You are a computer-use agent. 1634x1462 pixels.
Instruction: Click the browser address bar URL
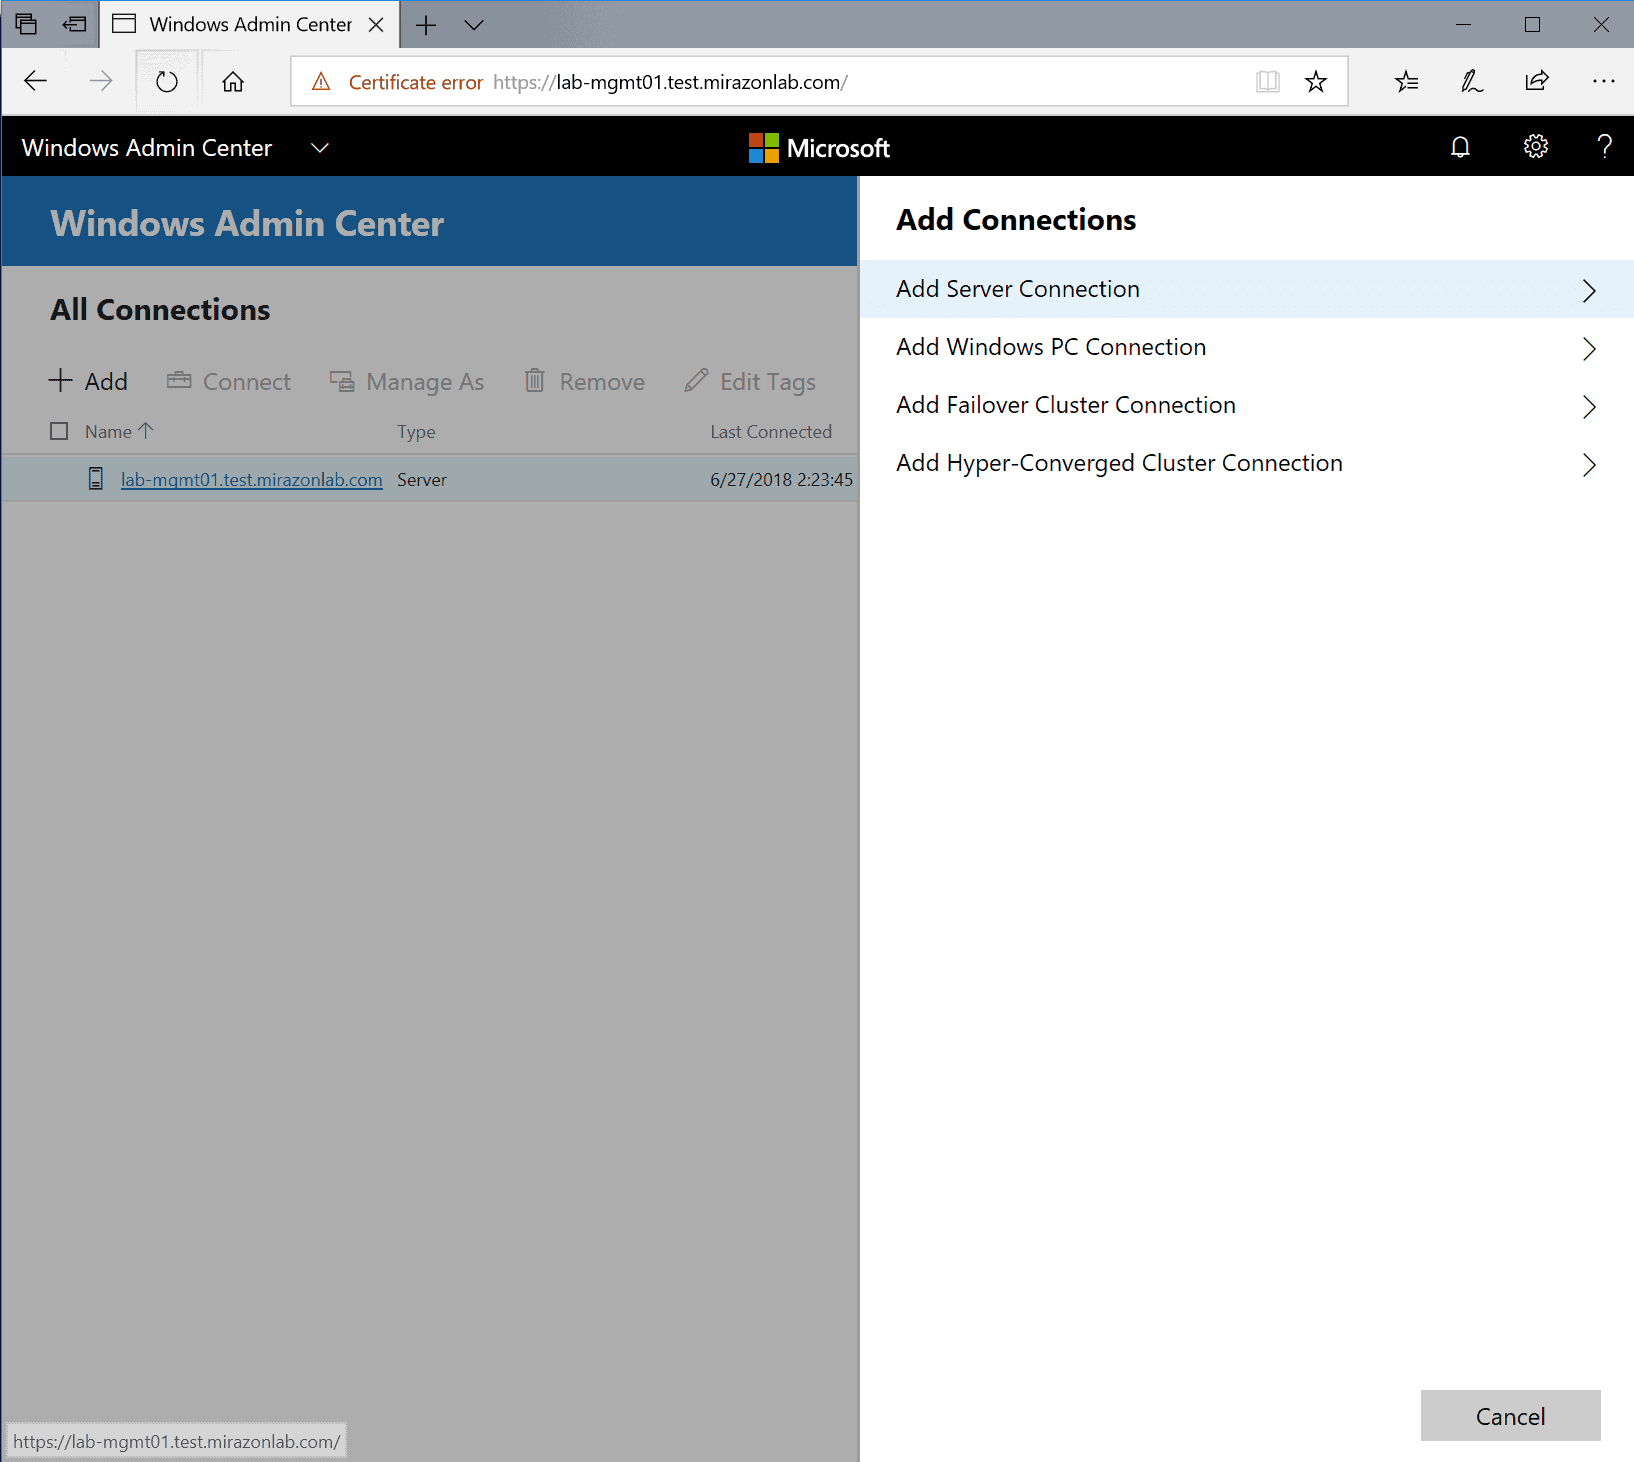coord(700,82)
